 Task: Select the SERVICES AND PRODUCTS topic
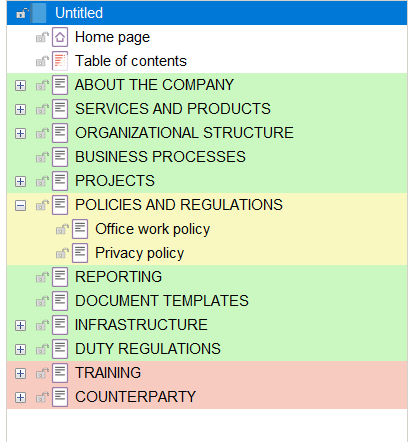tap(173, 109)
